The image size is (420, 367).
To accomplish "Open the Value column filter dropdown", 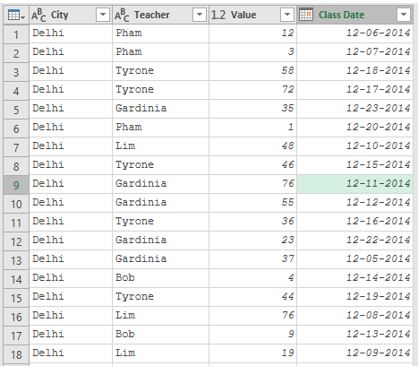I will point(287,15).
